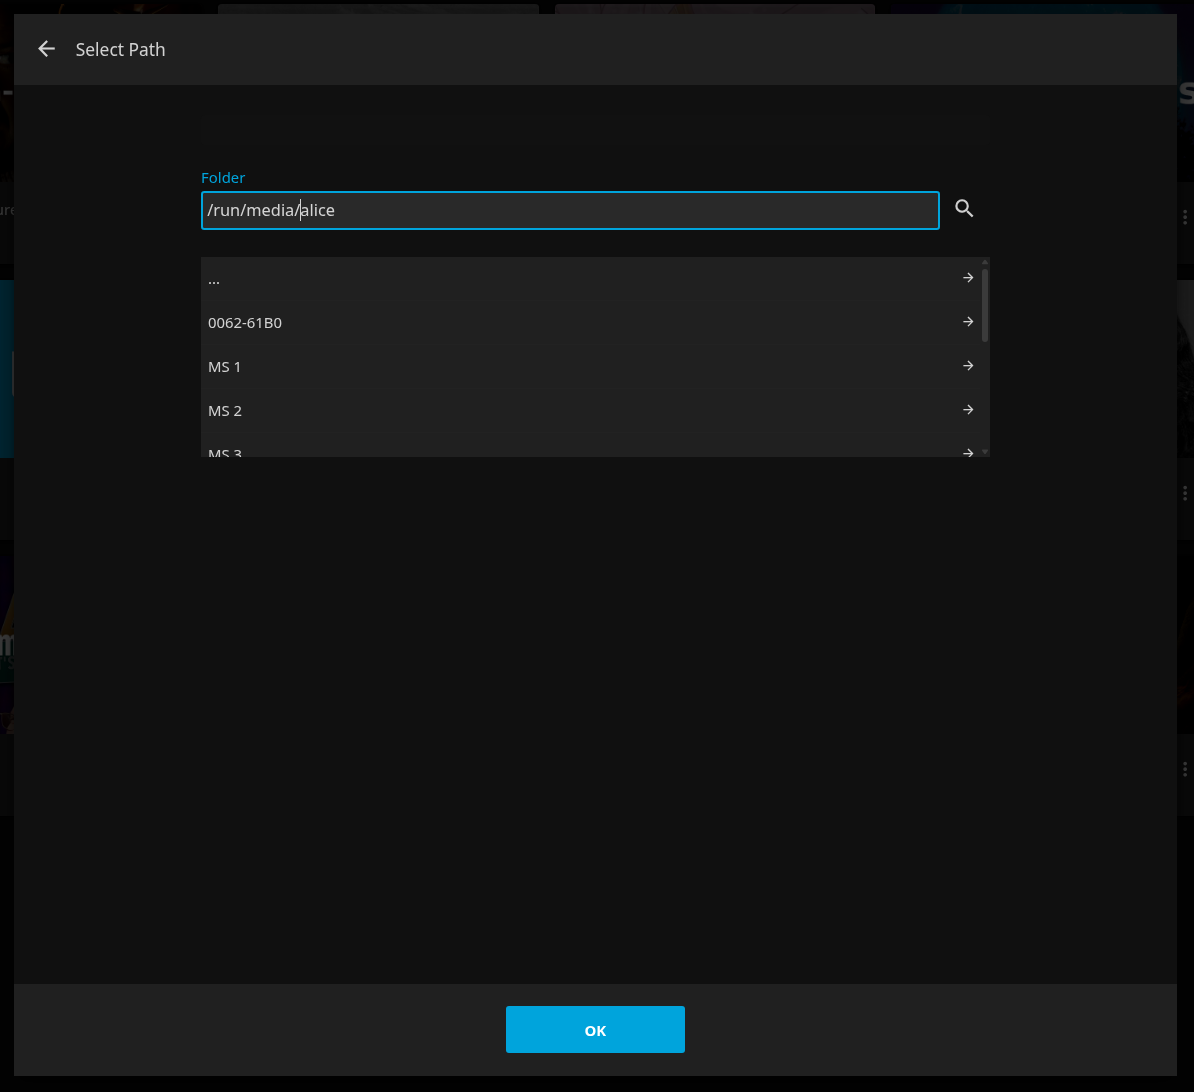Open the topmost three-dot menu at right edge
Viewport: 1194px width, 1092px height.
click(x=1185, y=218)
